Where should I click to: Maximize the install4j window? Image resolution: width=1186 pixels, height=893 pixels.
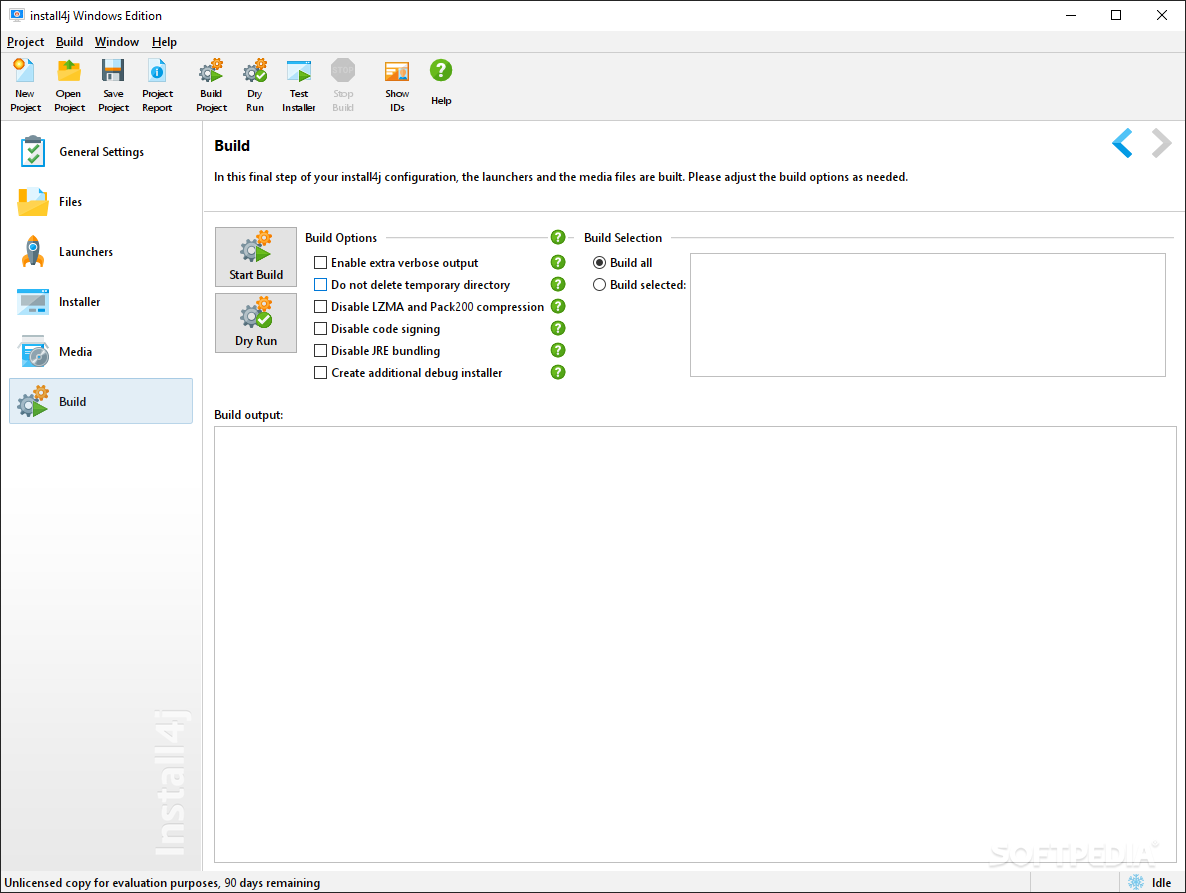click(1116, 15)
